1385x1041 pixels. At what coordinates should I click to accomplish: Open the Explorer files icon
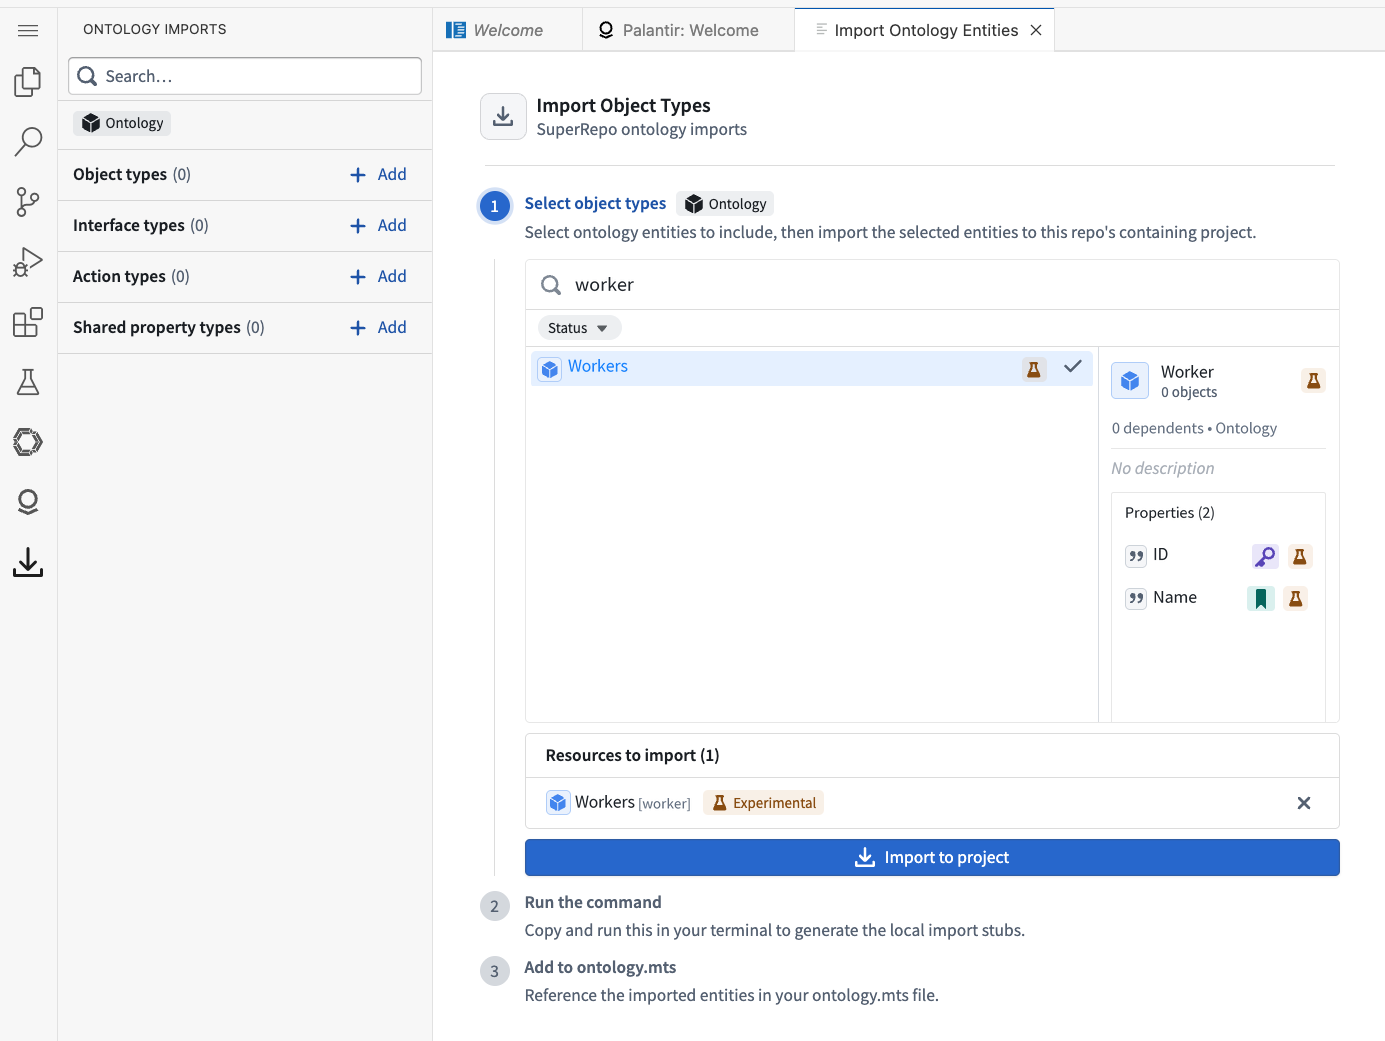[28, 82]
